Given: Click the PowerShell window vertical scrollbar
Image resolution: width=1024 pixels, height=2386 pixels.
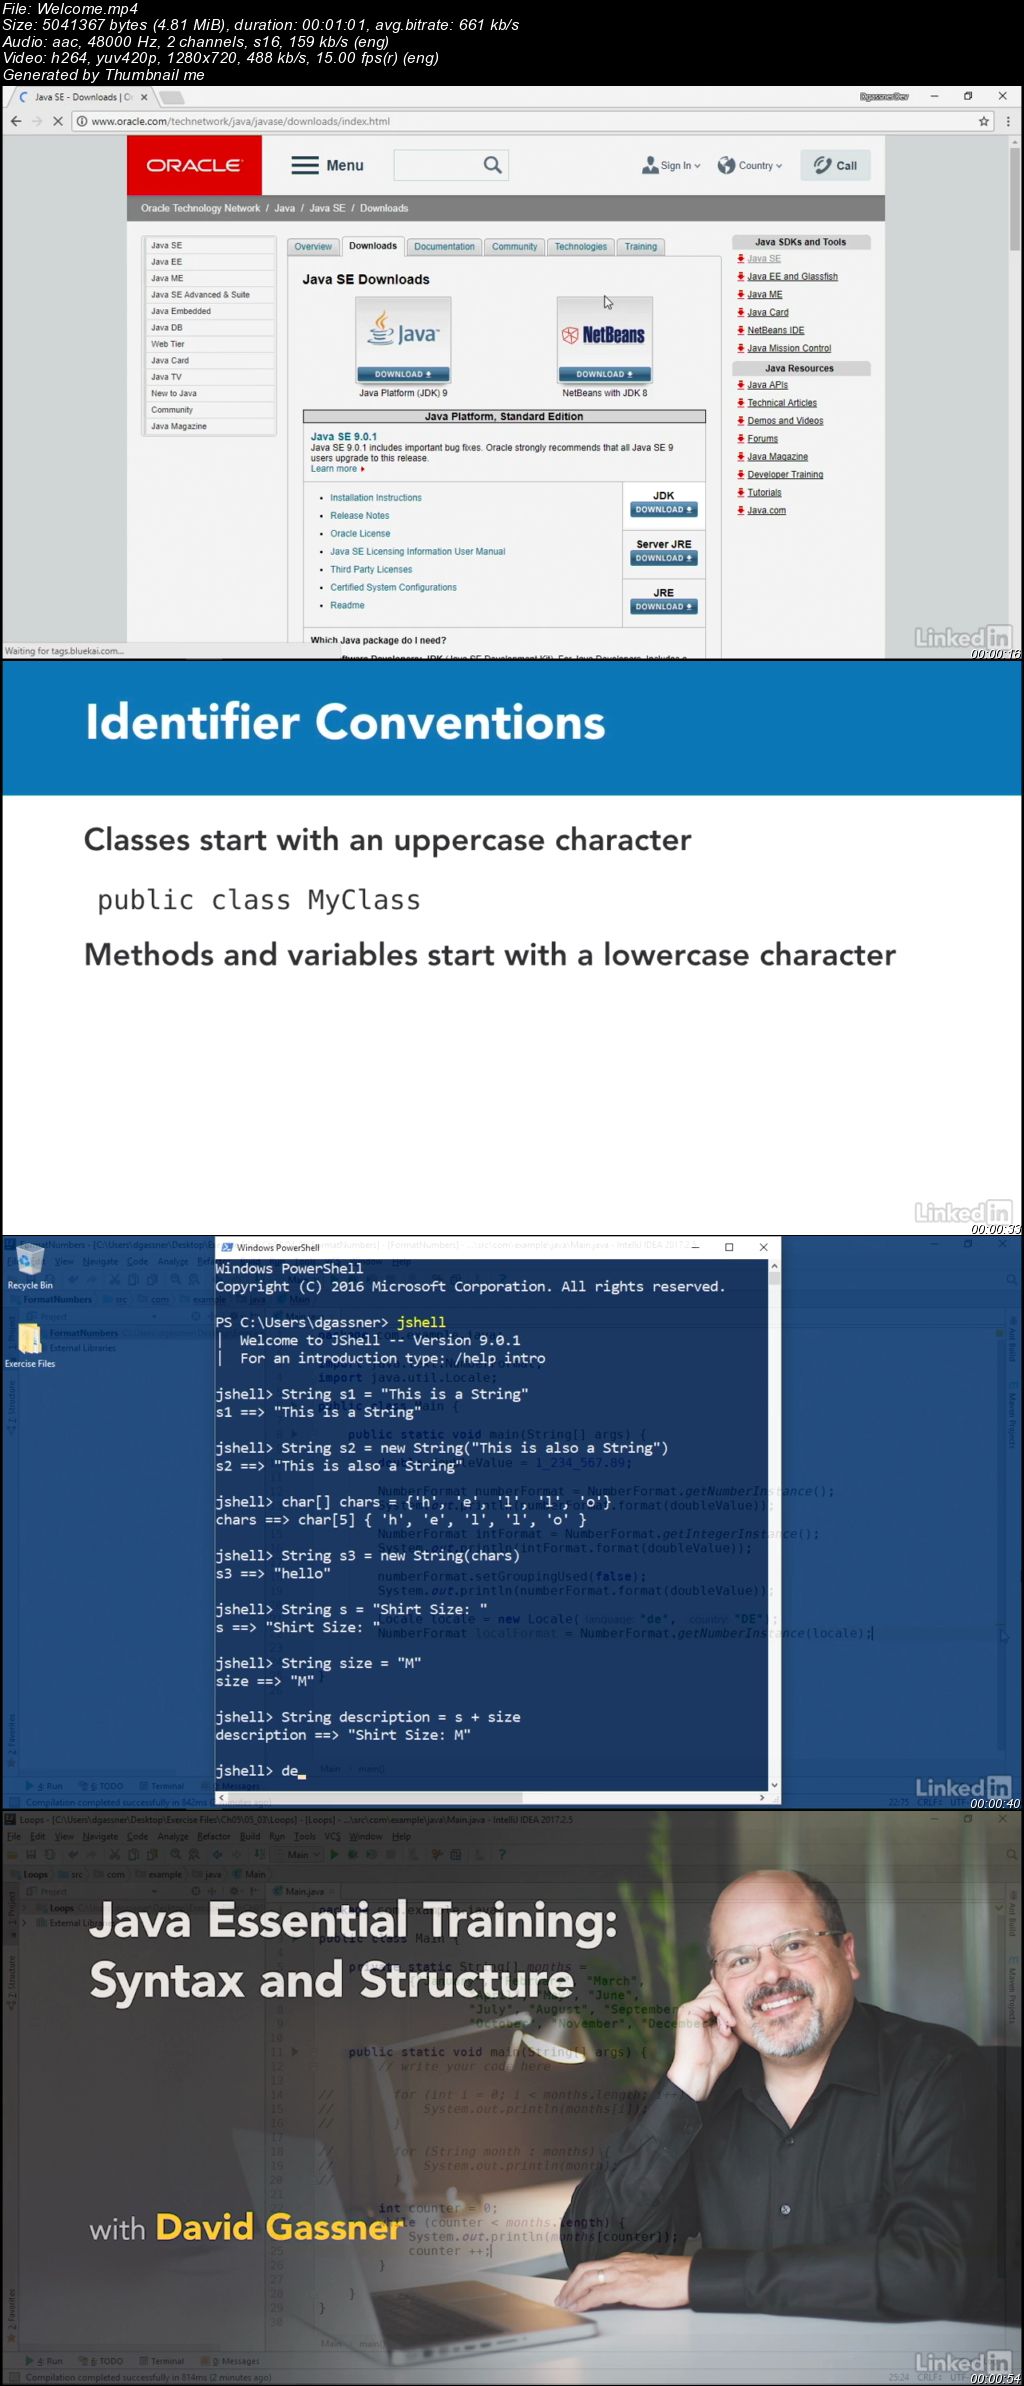Looking at the screenshot, I should (x=774, y=1525).
